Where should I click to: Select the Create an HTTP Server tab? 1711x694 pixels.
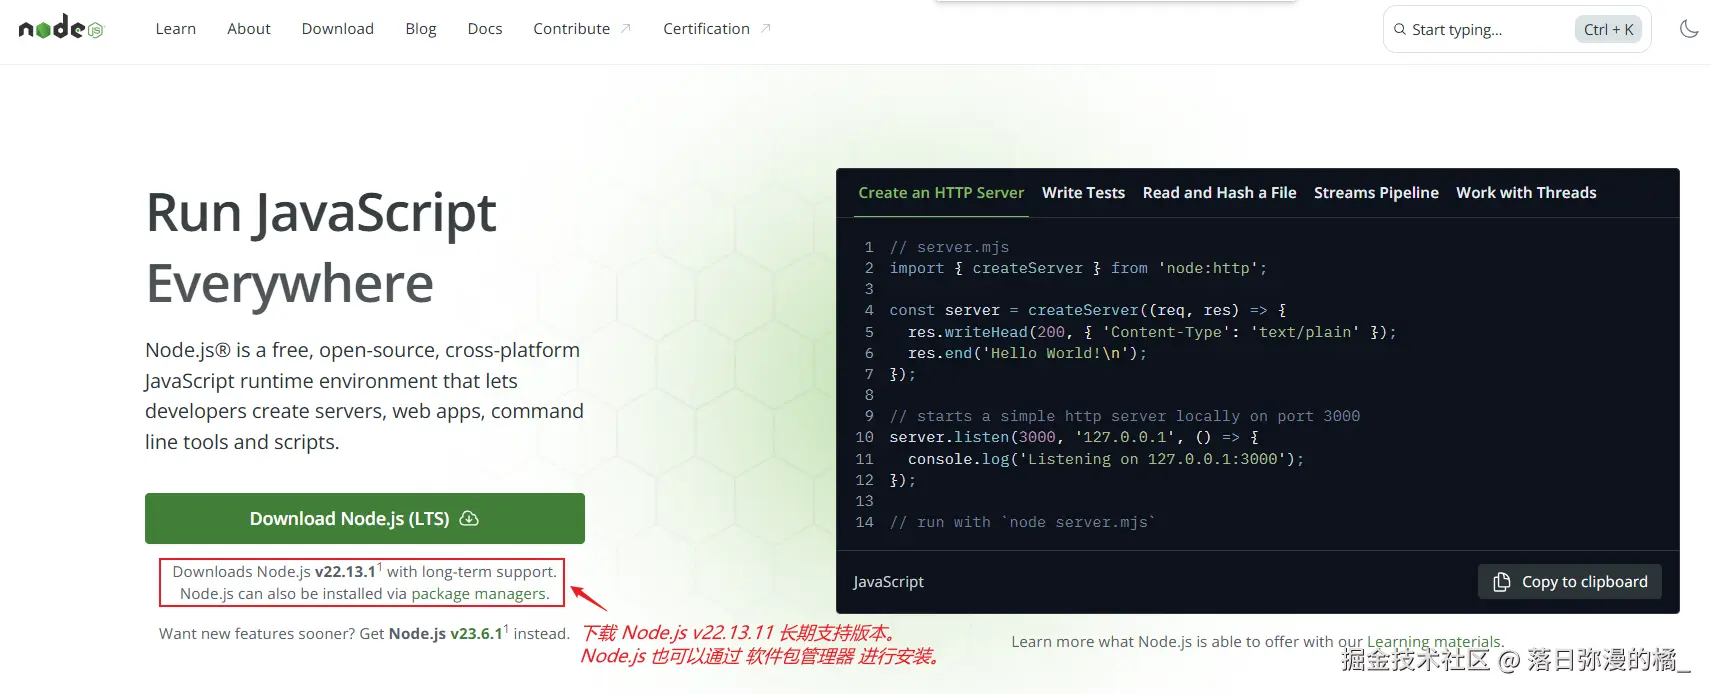941,193
